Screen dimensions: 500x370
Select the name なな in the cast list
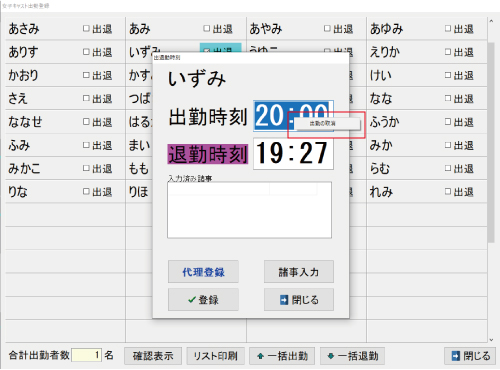pyautogui.click(x=381, y=98)
